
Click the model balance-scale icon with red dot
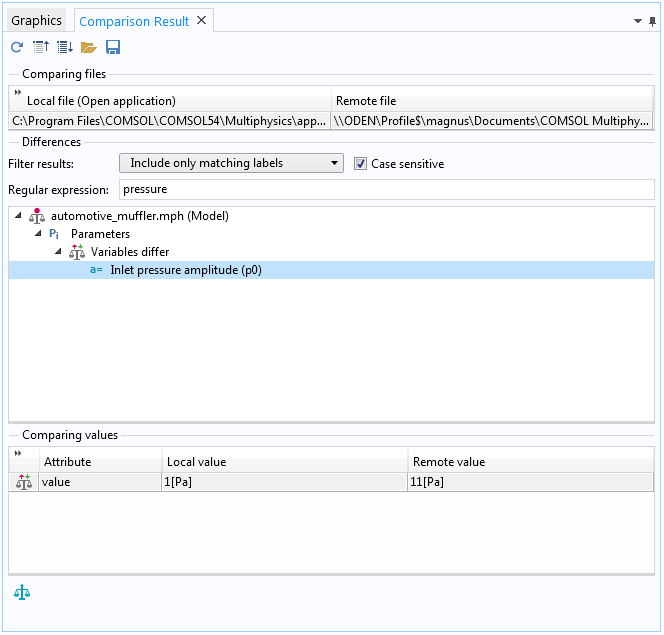pyautogui.click(x=37, y=216)
